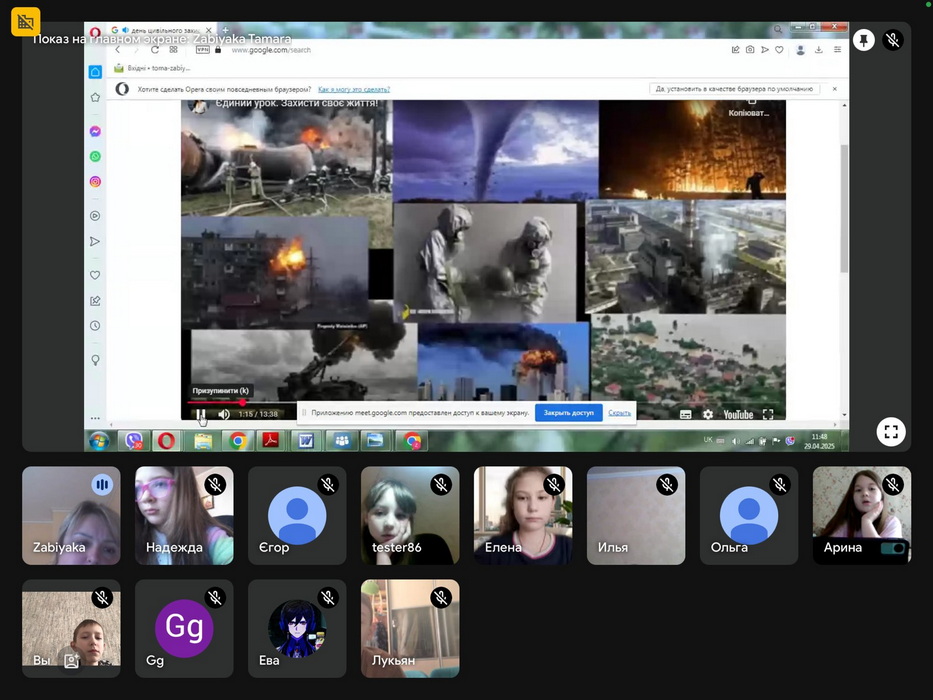This screenshot has width=933, height=700.
Task: Click muted microphone icon on Надежда's tile
Action: (x=215, y=485)
